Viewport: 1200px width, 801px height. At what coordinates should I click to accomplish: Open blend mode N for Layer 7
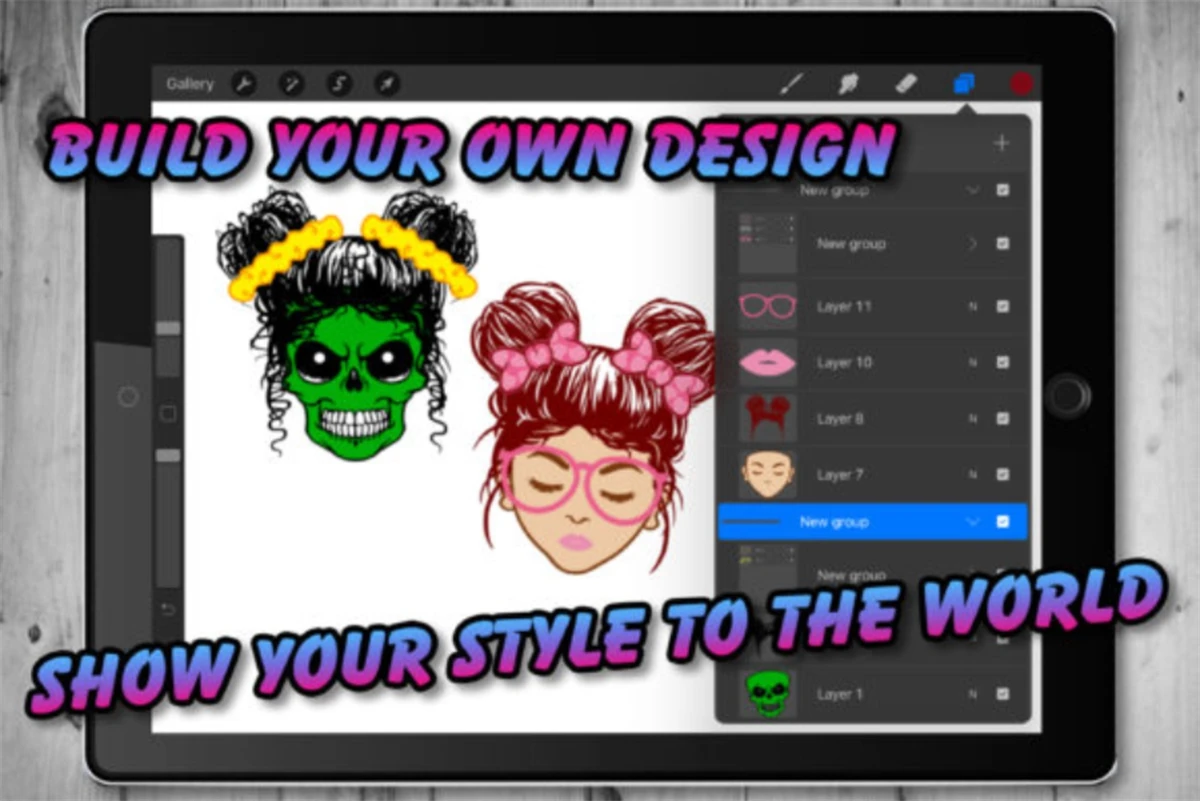tap(972, 475)
